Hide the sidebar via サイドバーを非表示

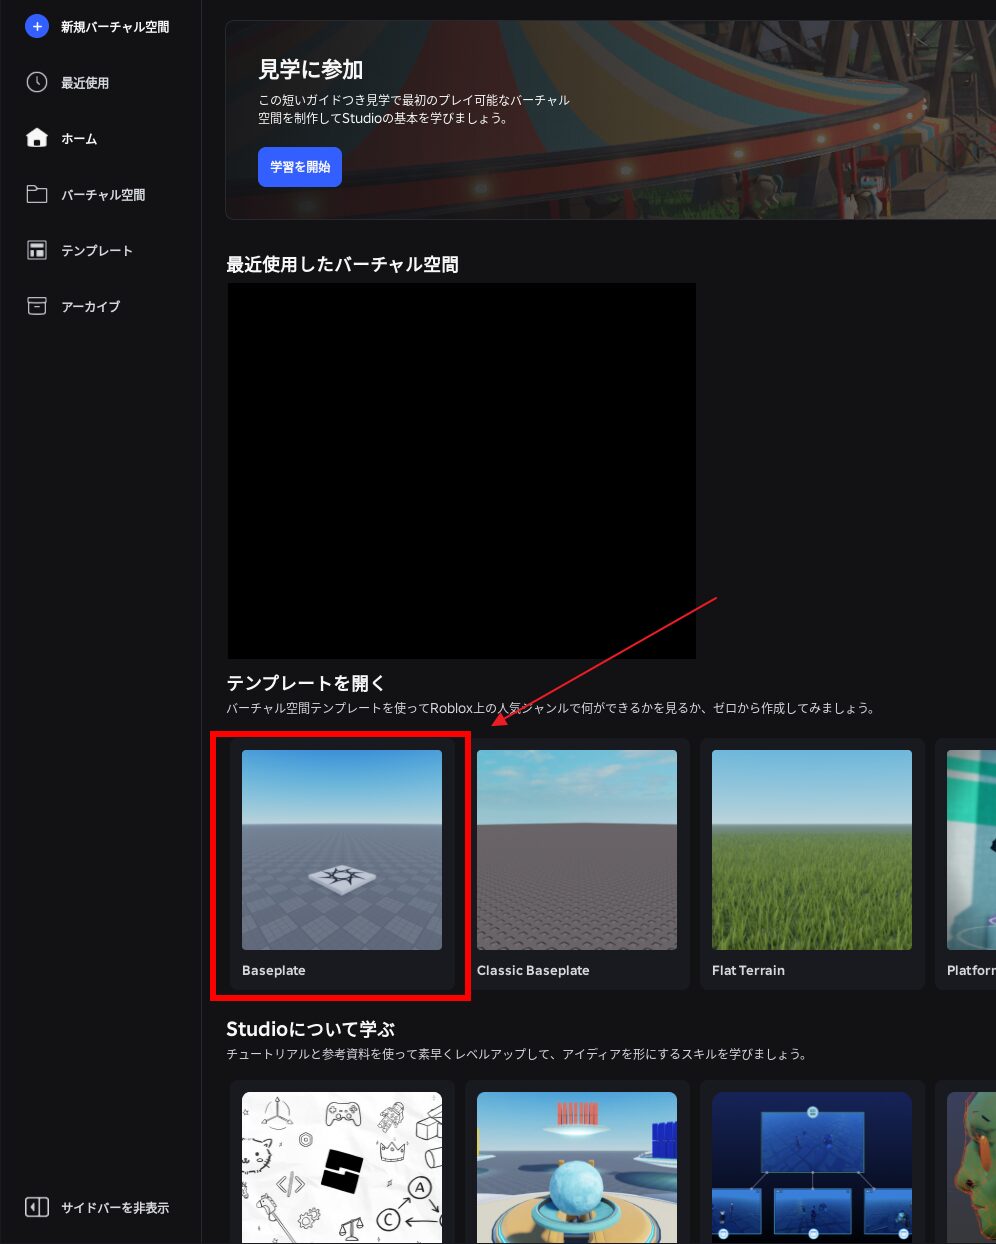(x=114, y=1208)
